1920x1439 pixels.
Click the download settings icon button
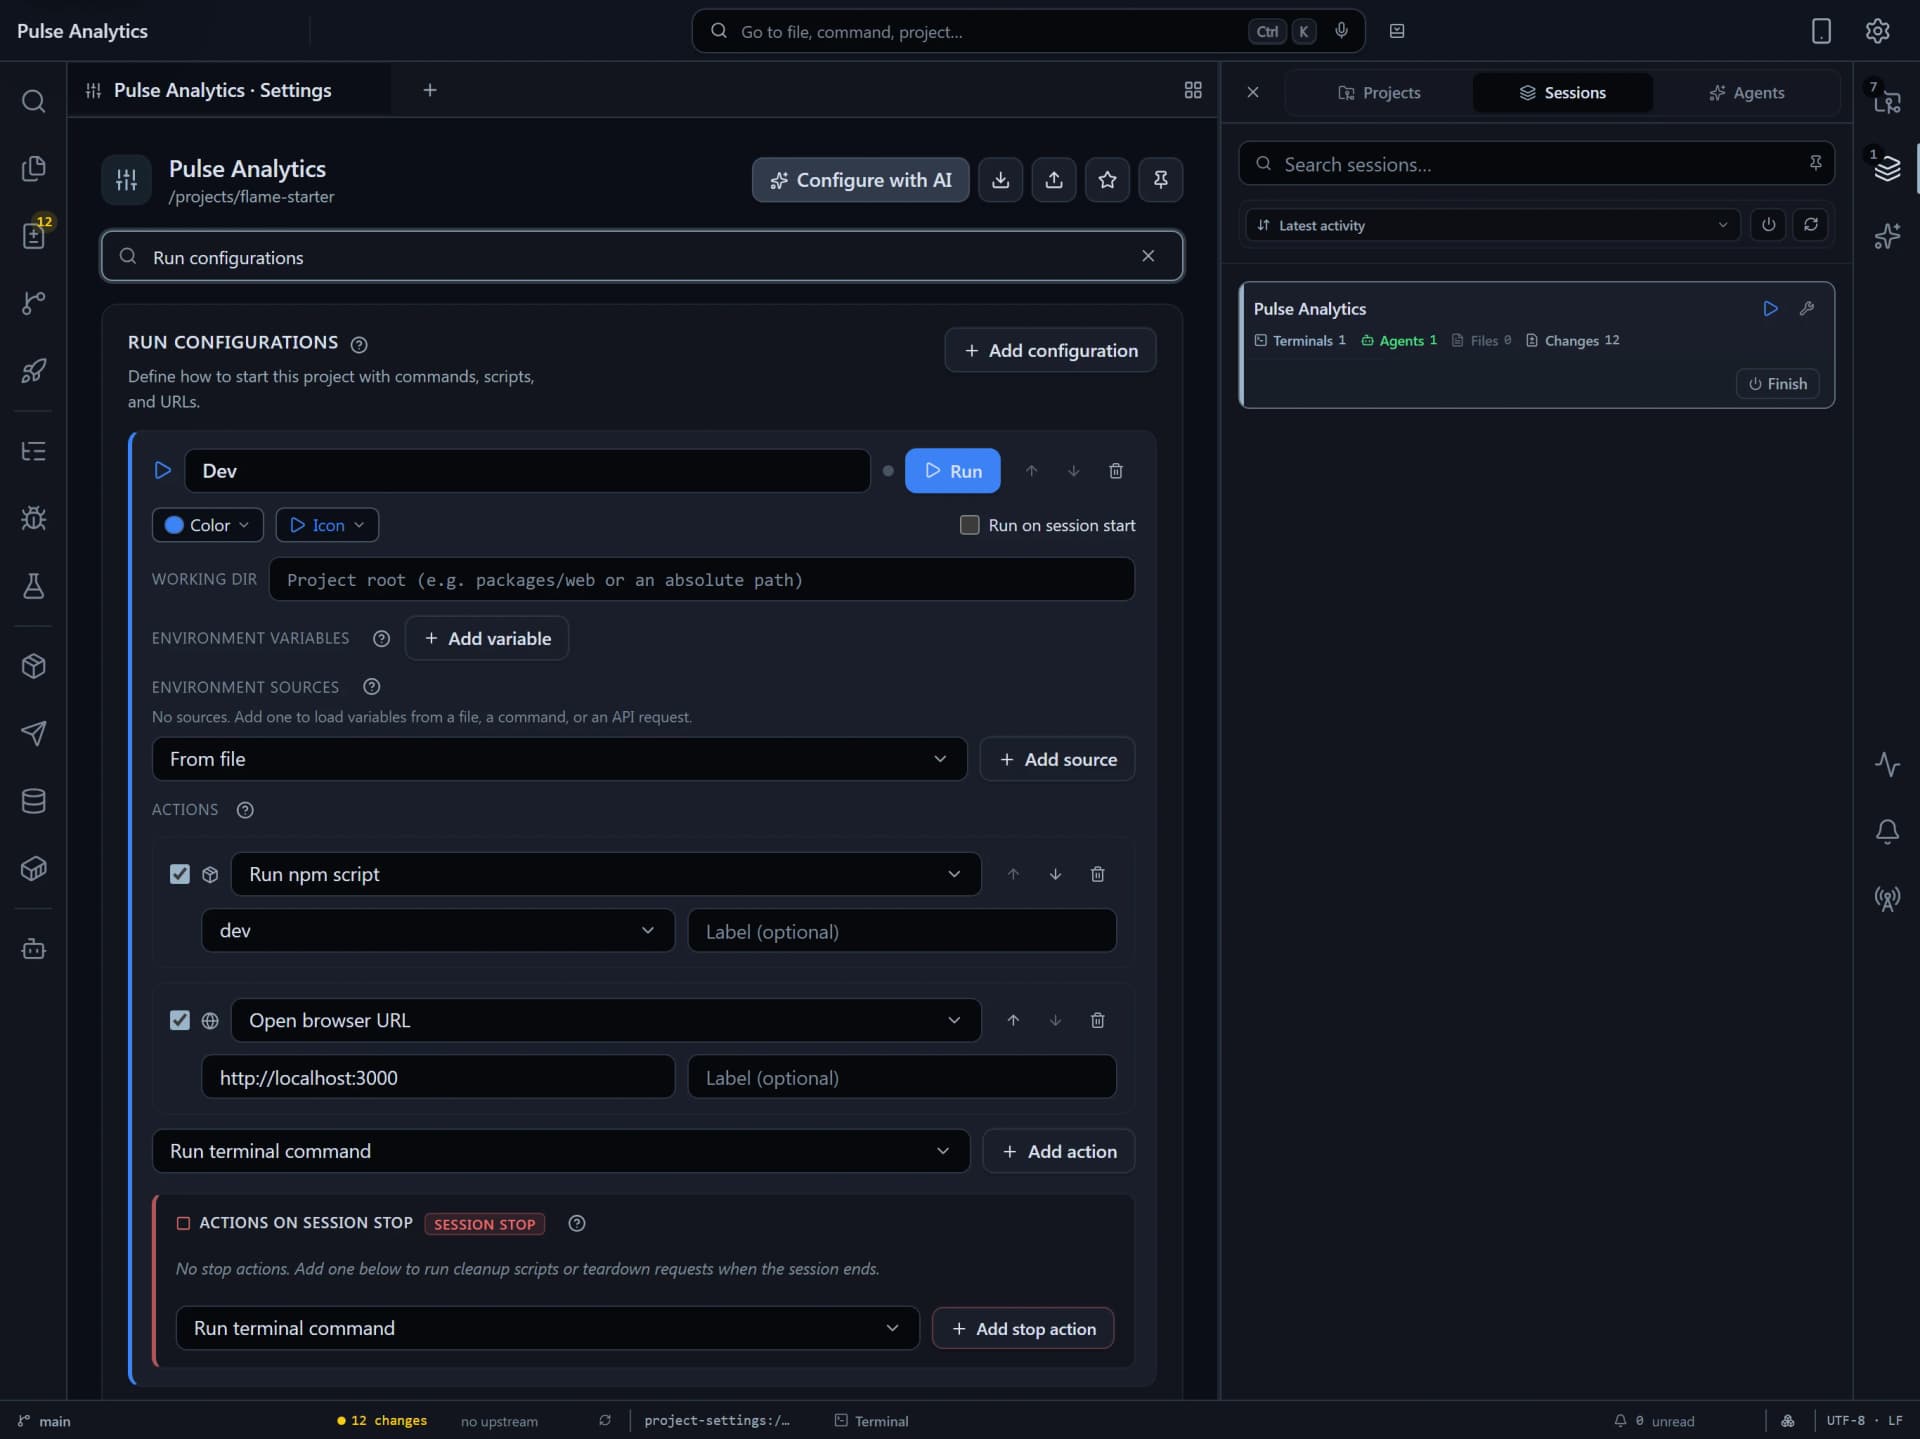(x=1000, y=180)
